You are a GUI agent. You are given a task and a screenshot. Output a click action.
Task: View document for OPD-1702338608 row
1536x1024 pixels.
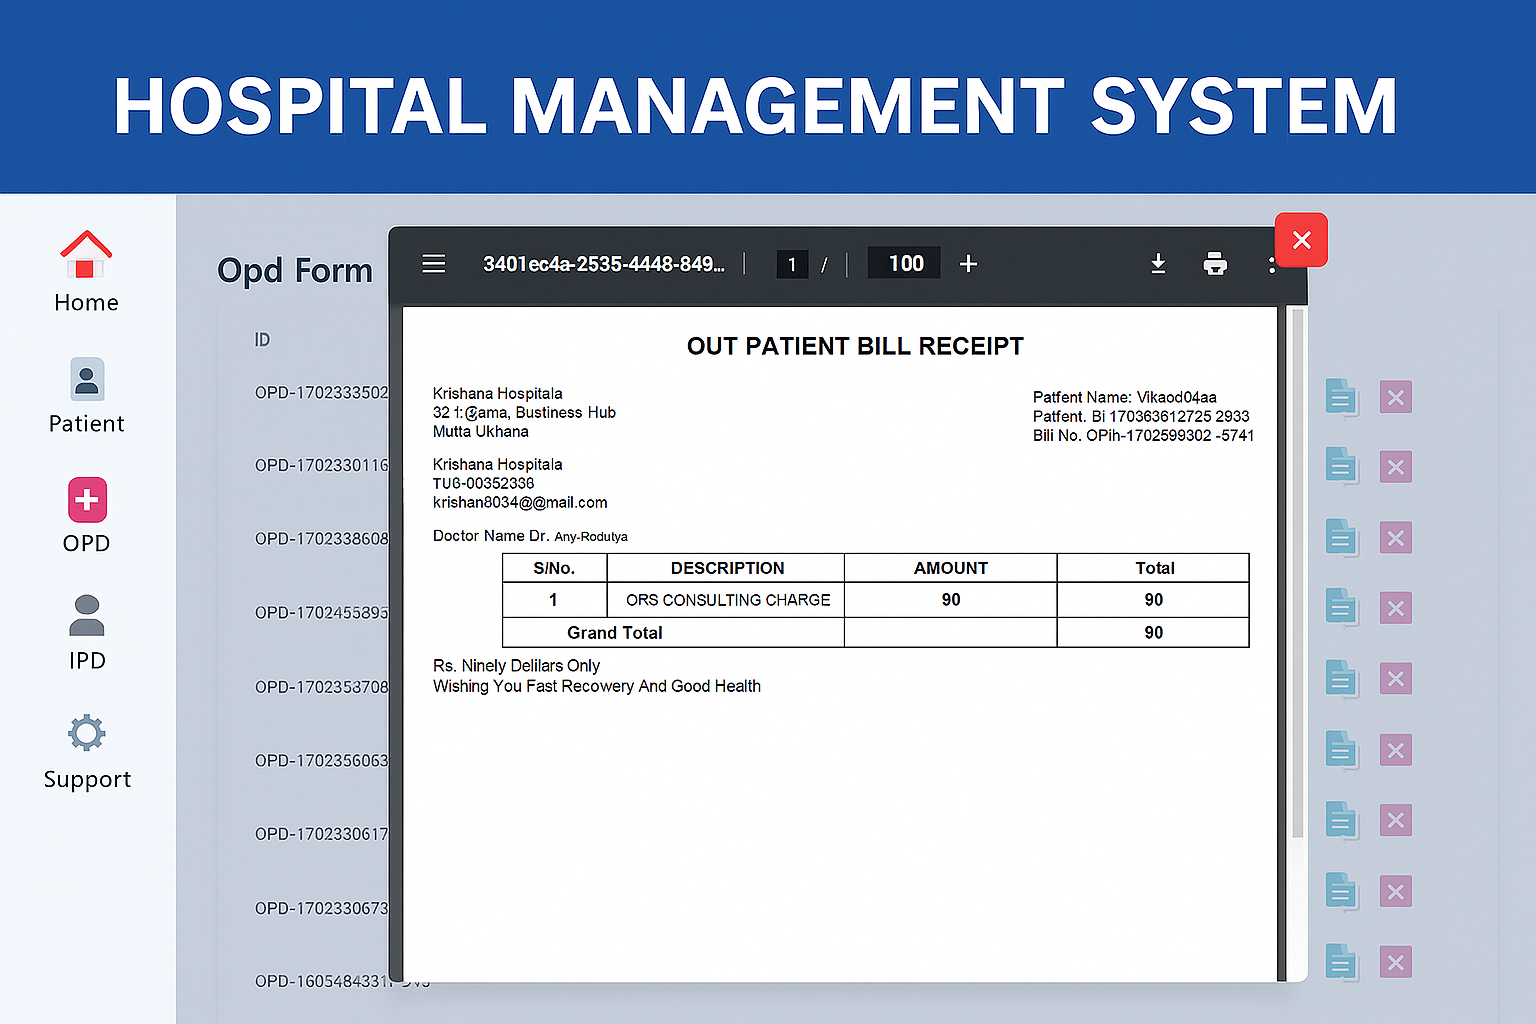[1341, 538]
